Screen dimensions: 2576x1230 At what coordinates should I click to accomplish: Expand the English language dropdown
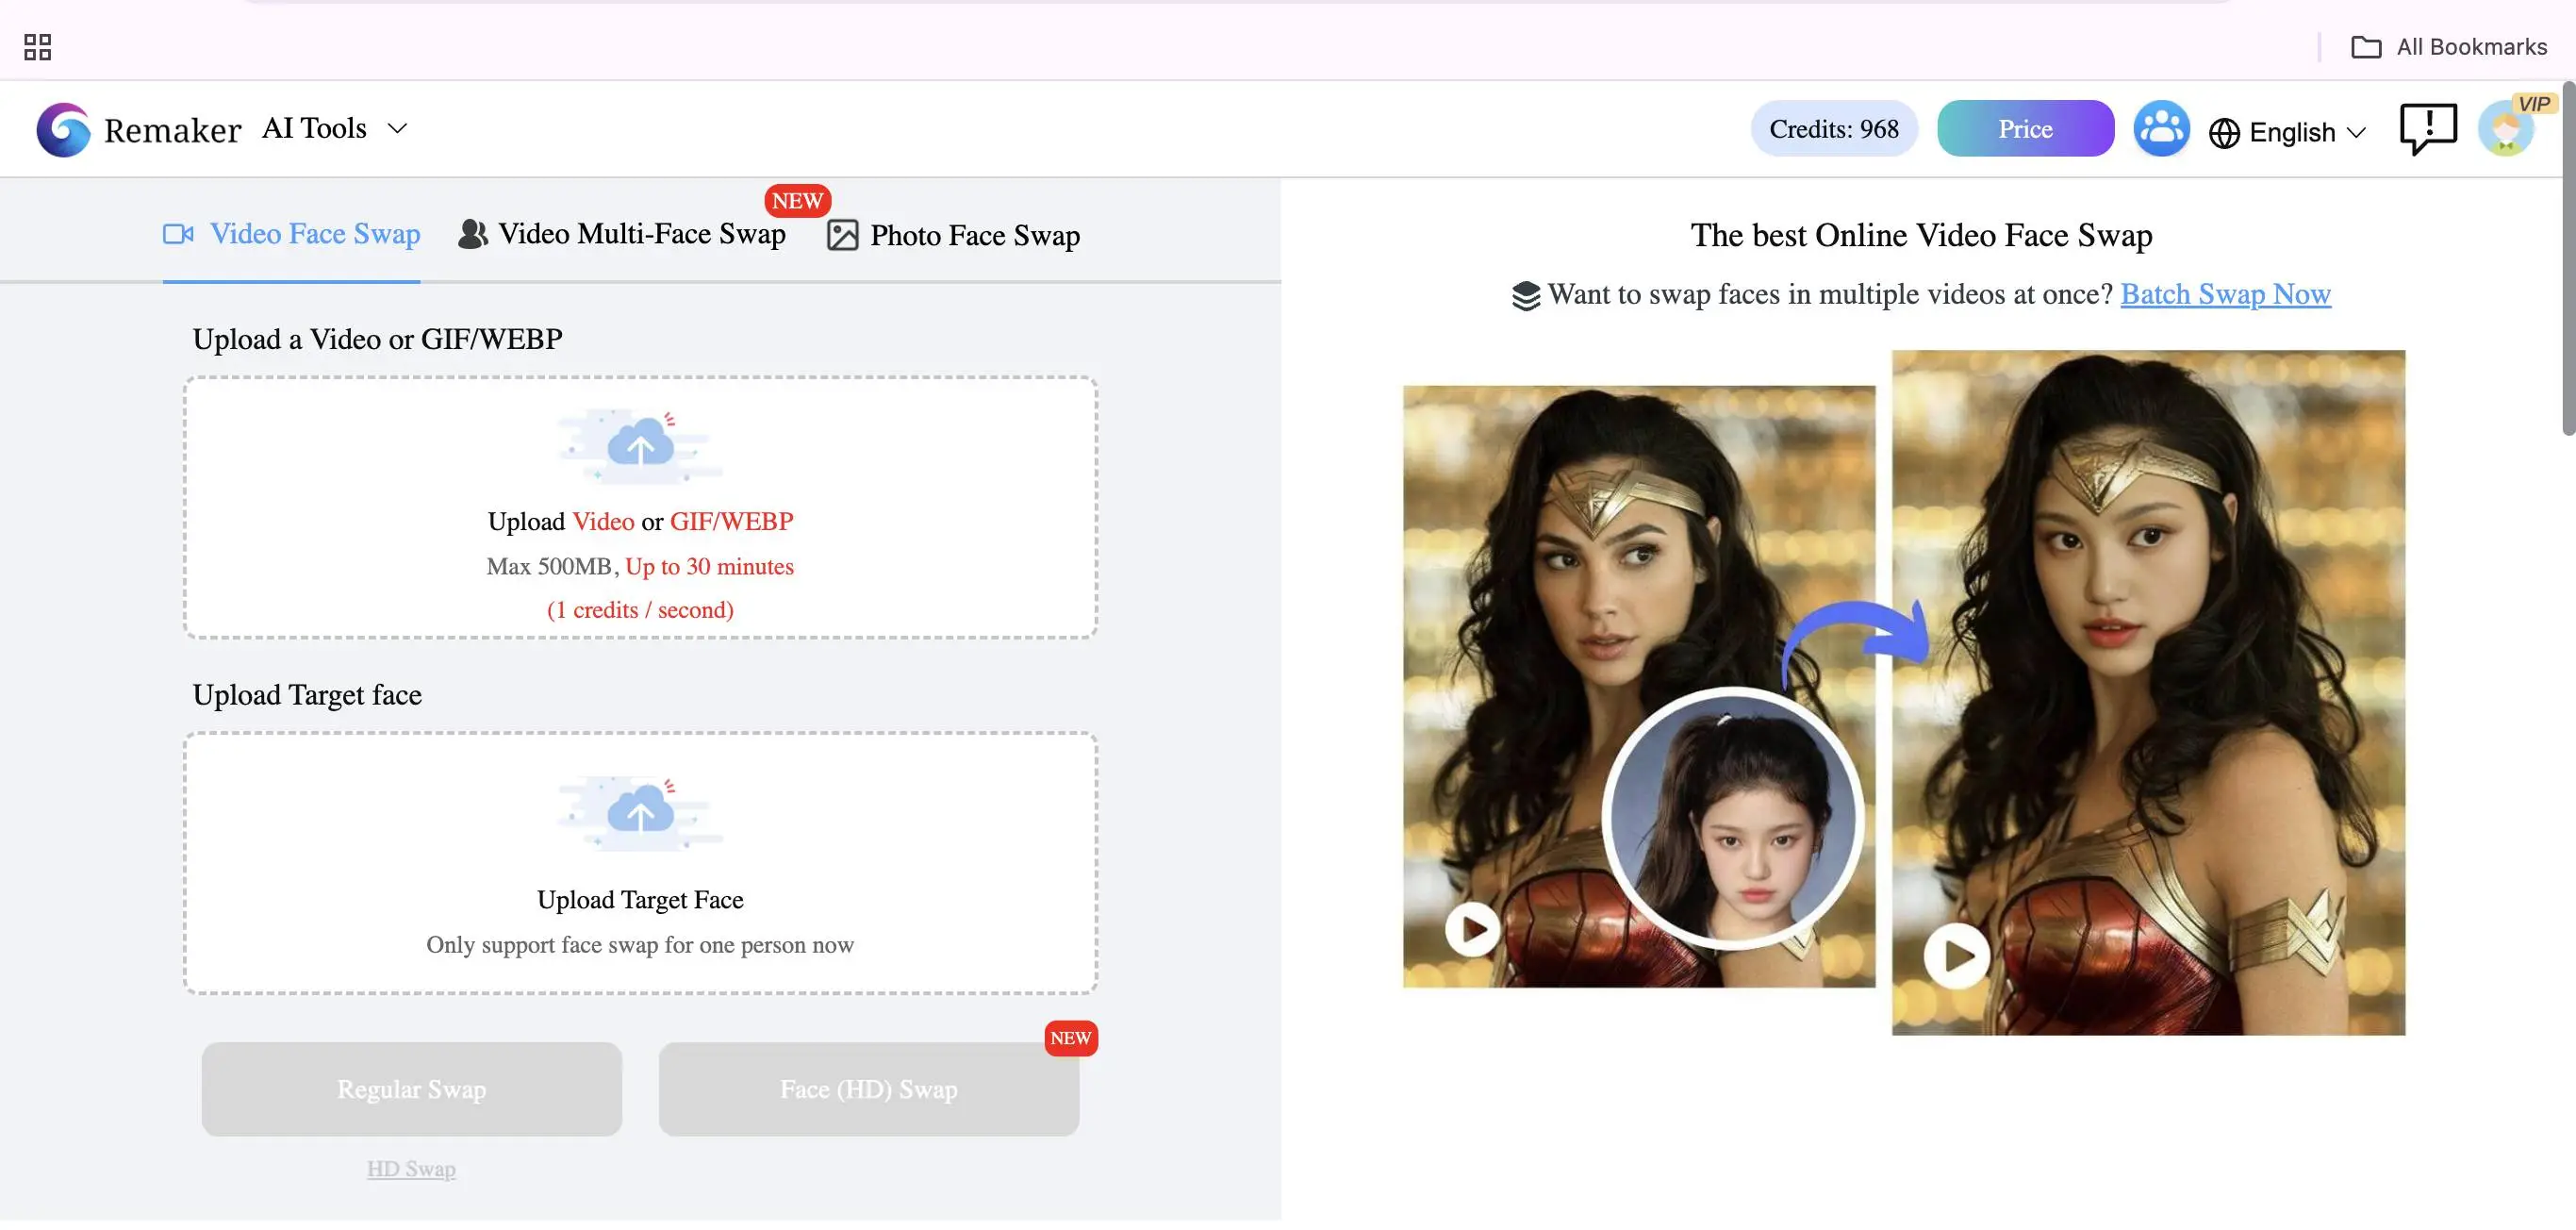pos(2307,132)
